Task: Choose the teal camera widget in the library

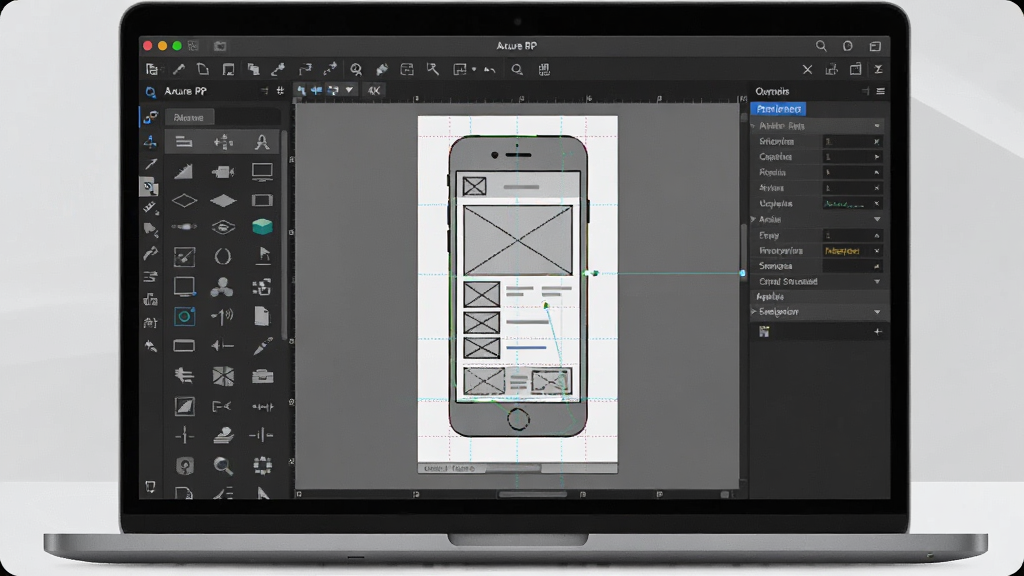Action: coord(185,317)
